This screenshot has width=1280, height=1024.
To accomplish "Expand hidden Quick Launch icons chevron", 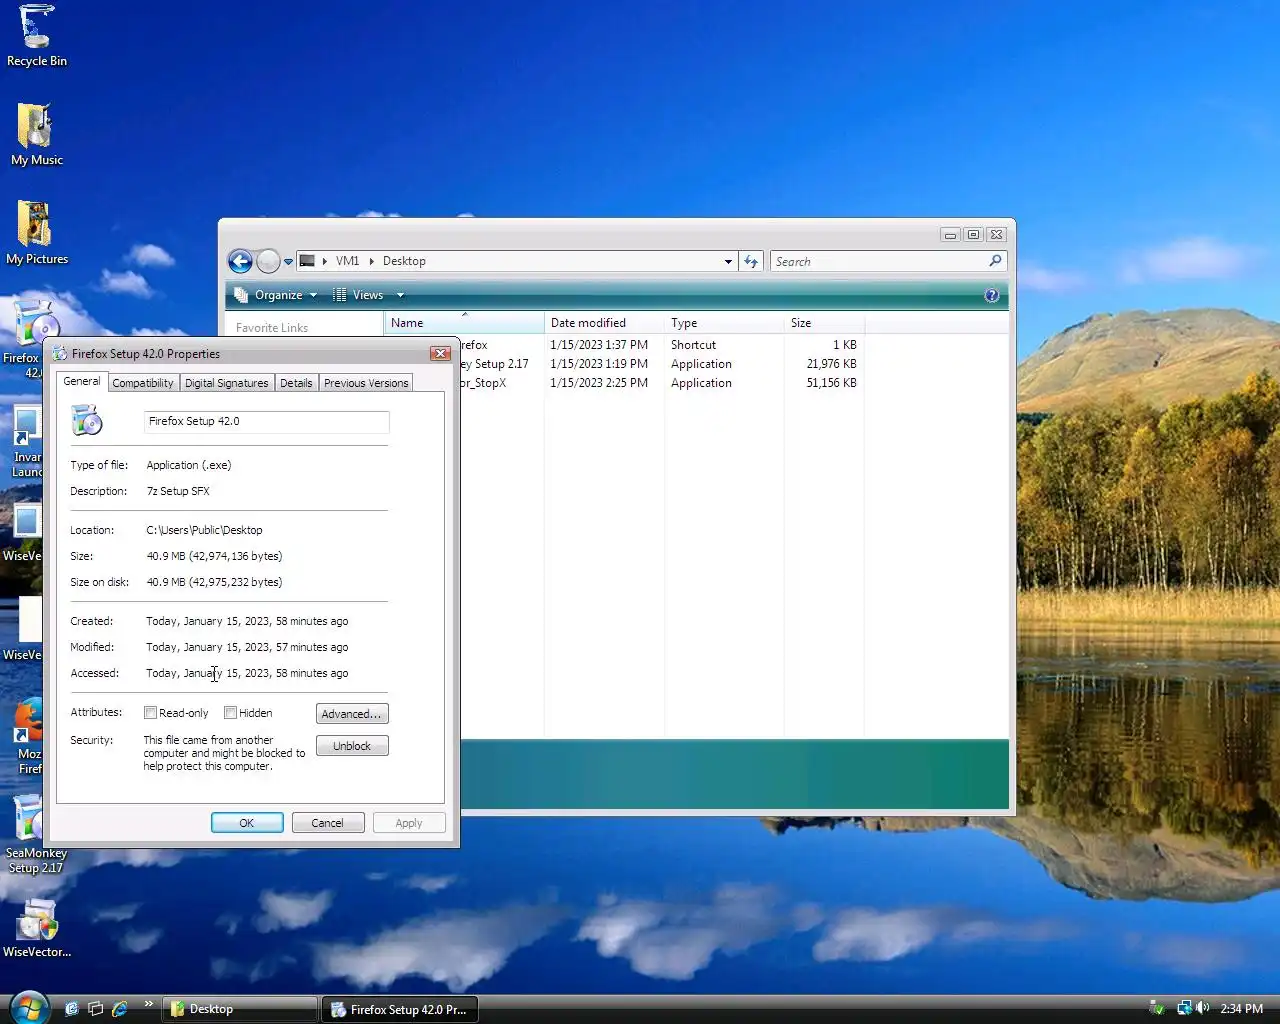I will (x=149, y=1004).
